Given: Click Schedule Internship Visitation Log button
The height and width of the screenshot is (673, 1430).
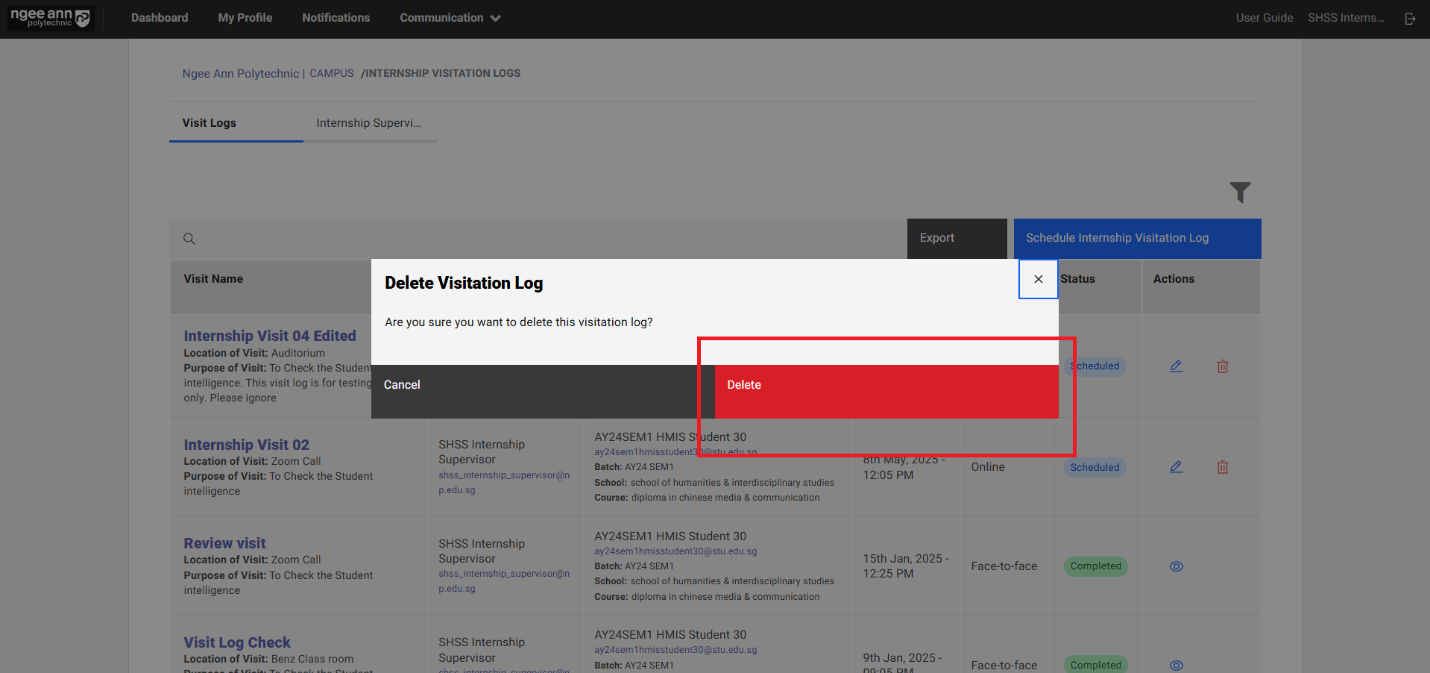Looking at the screenshot, I should tap(1137, 238).
